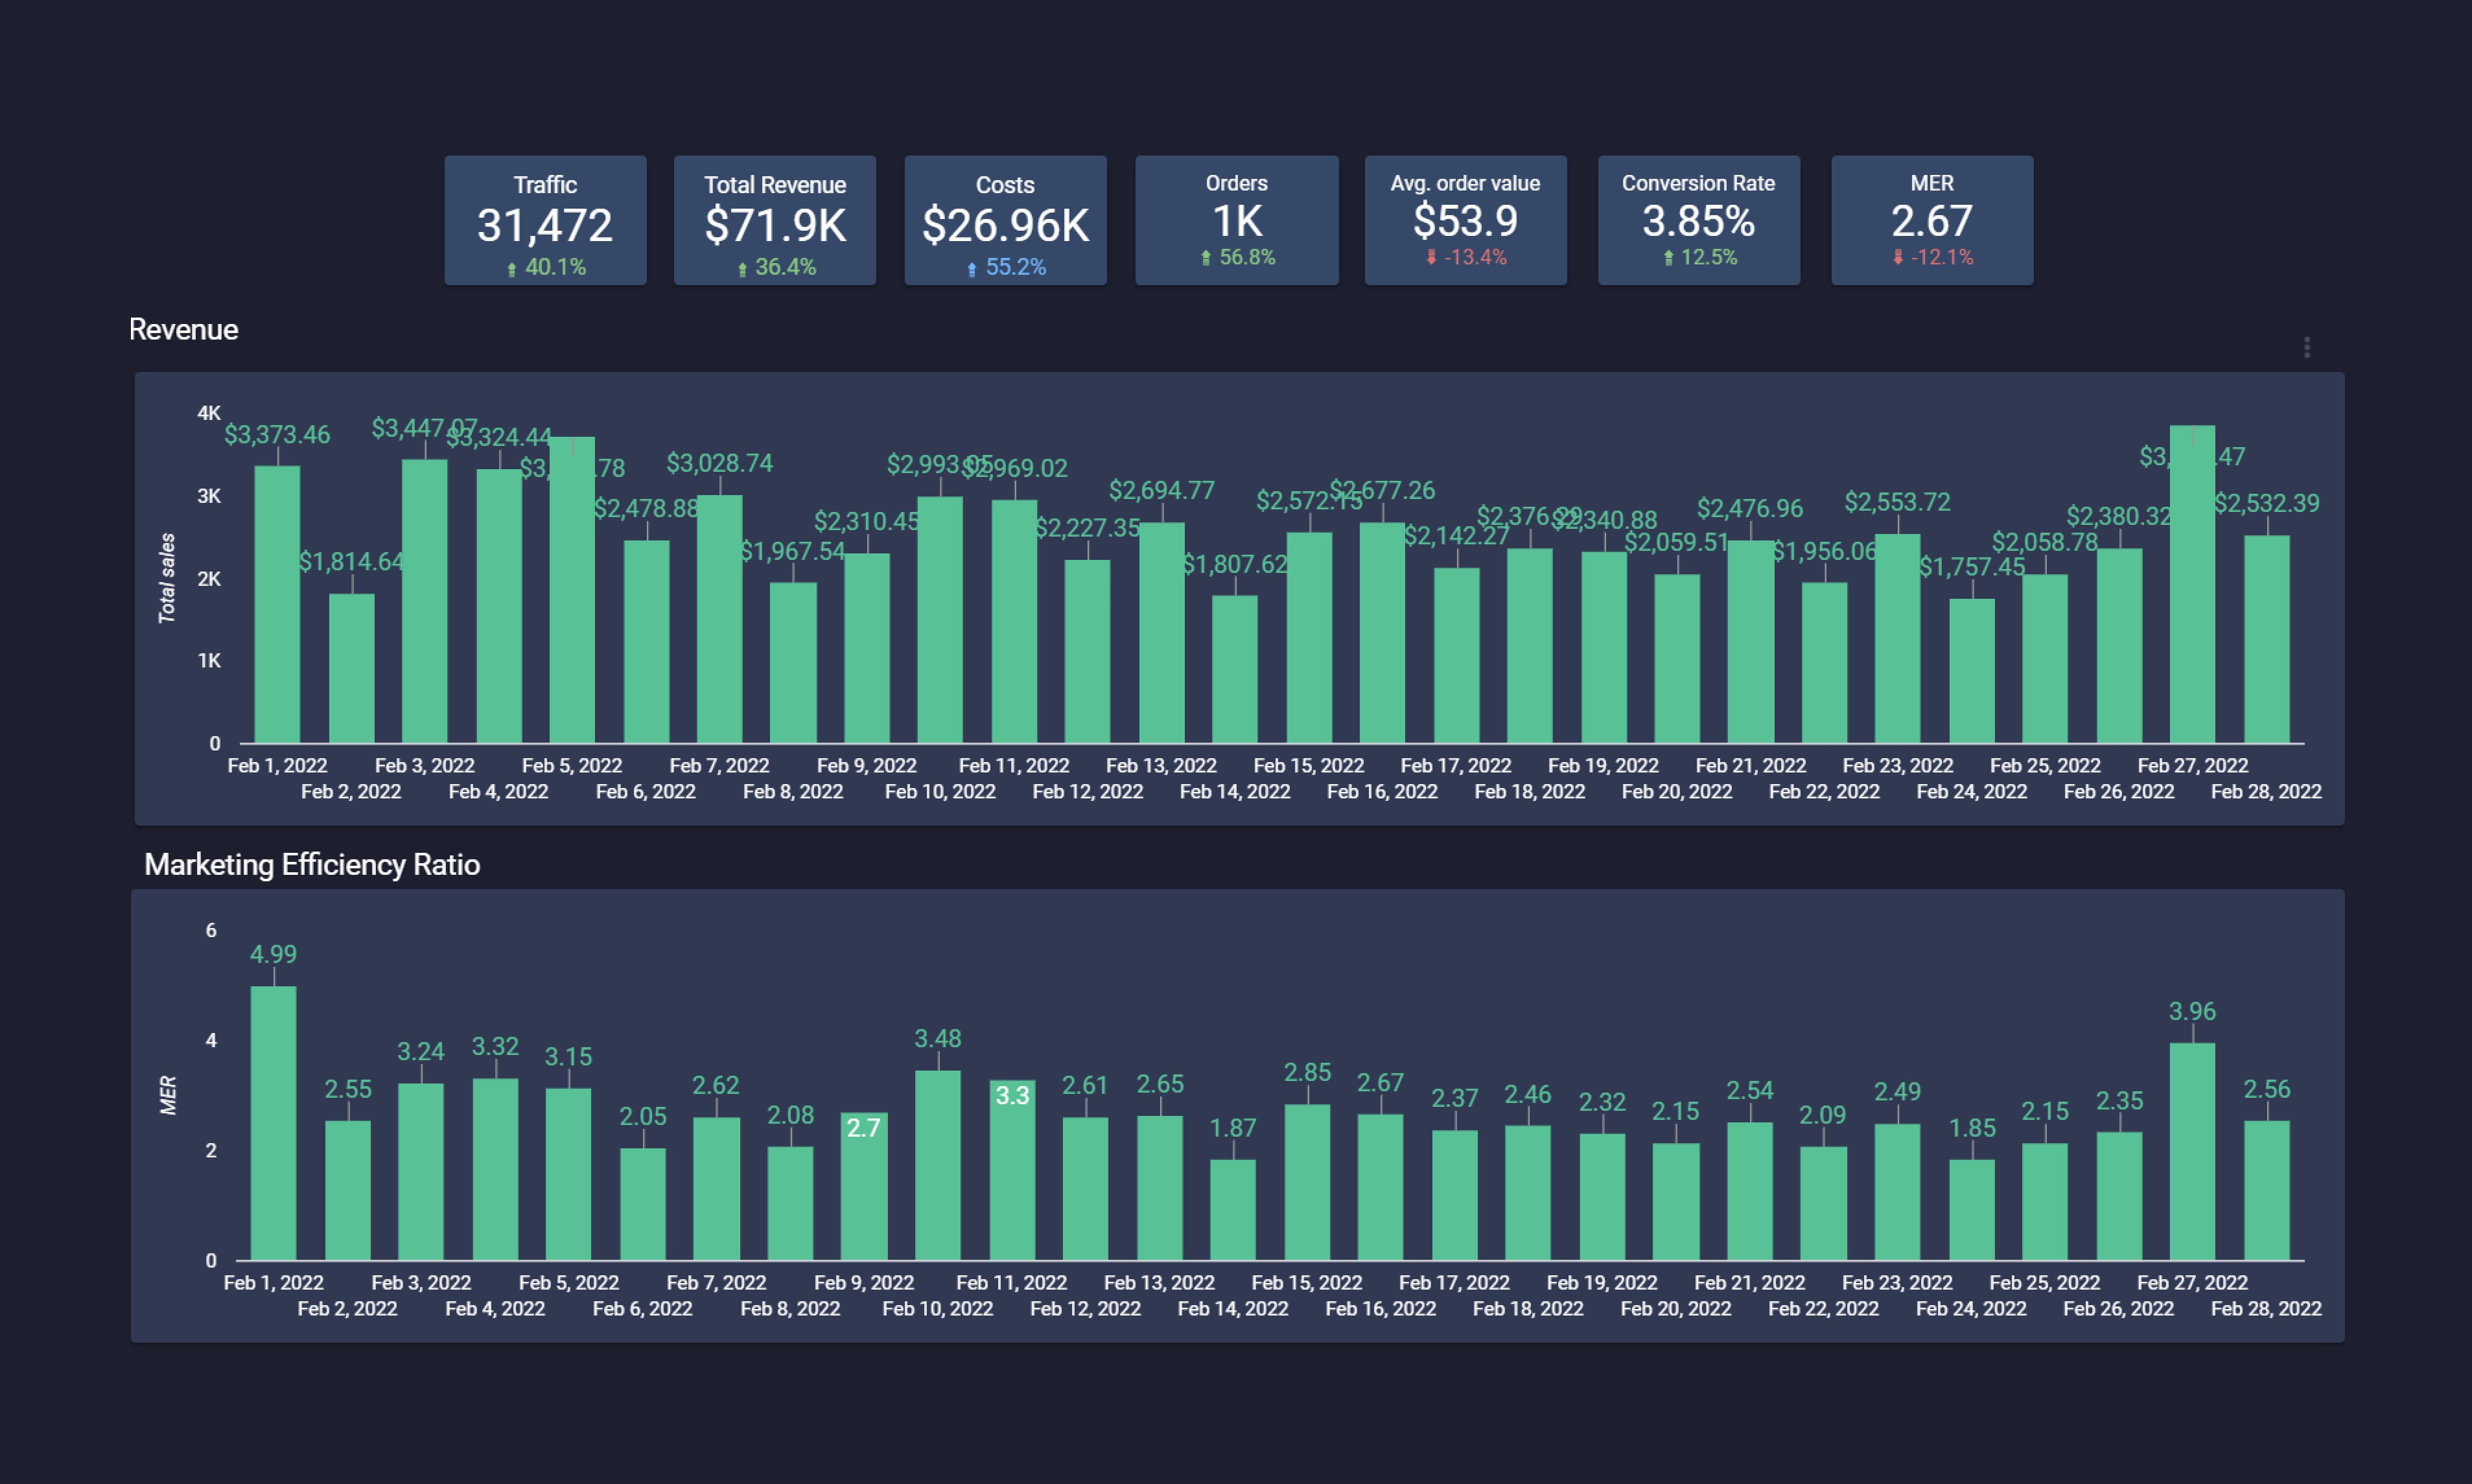Click the Feb 14 MER bar 1.87
The width and height of the screenshot is (2472, 1484).
coord(1233,1209)
